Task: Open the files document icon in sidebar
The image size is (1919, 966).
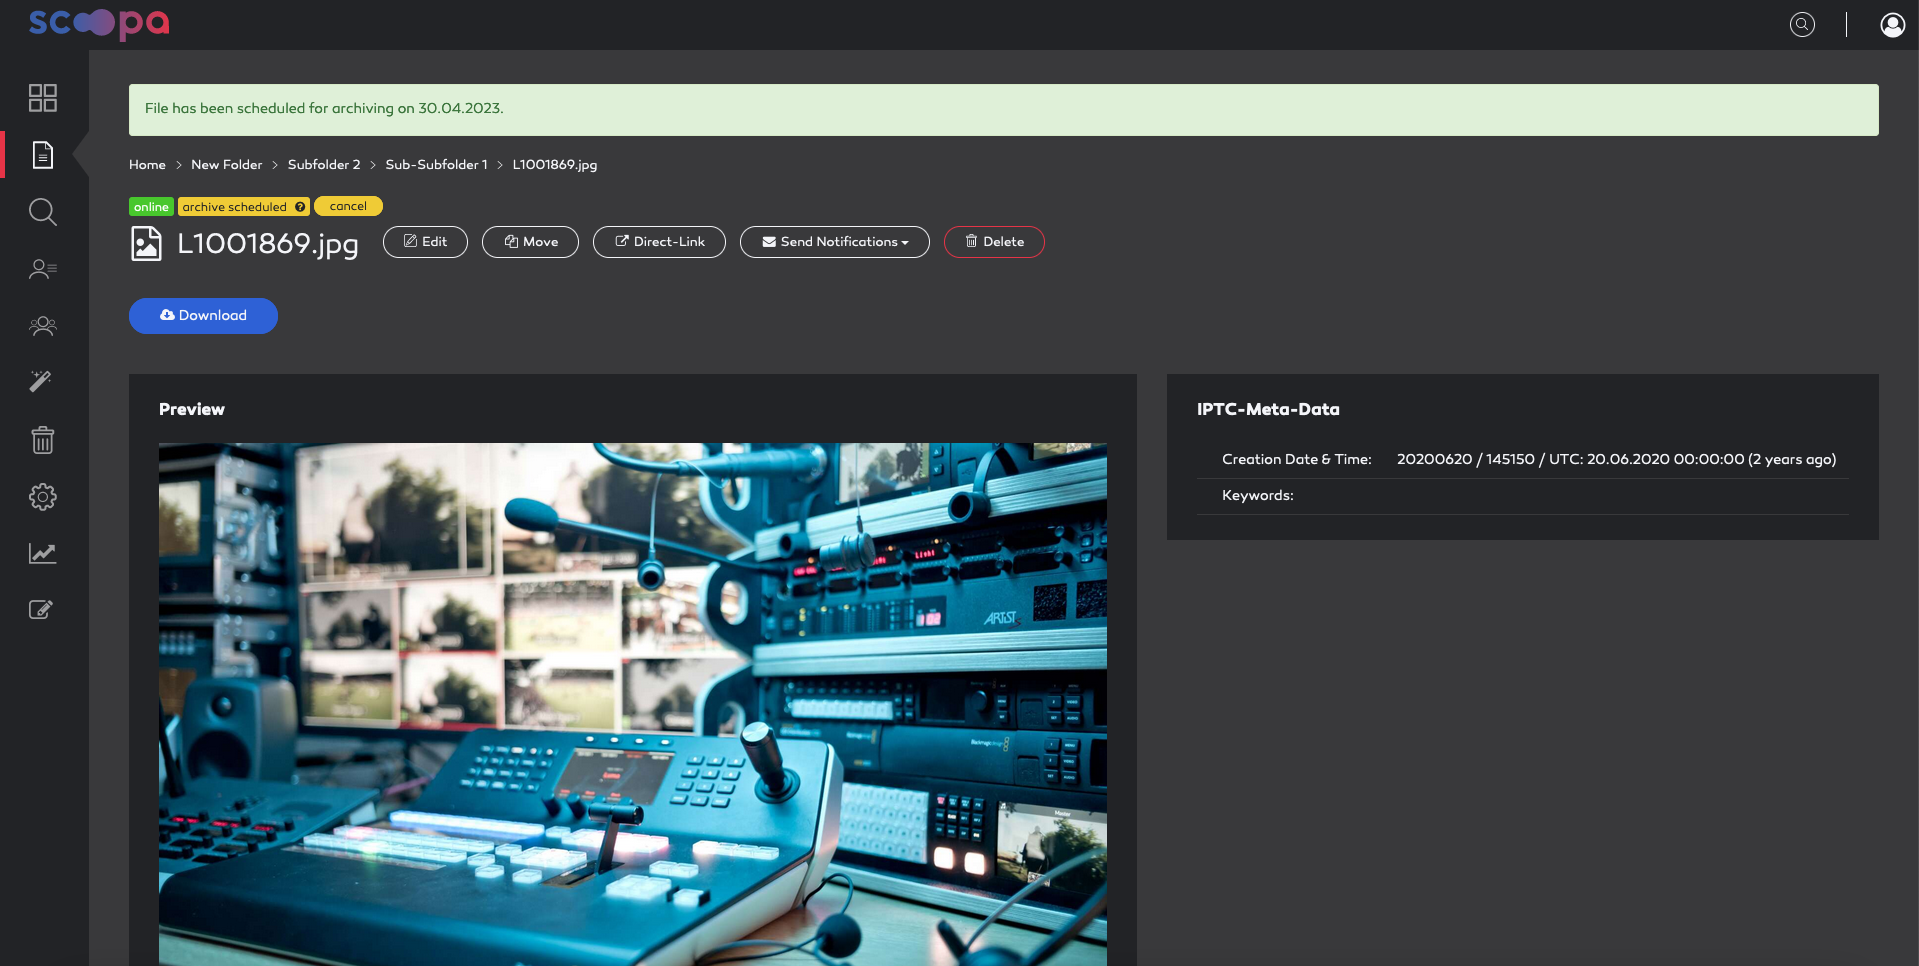Action: click(43, 155)
